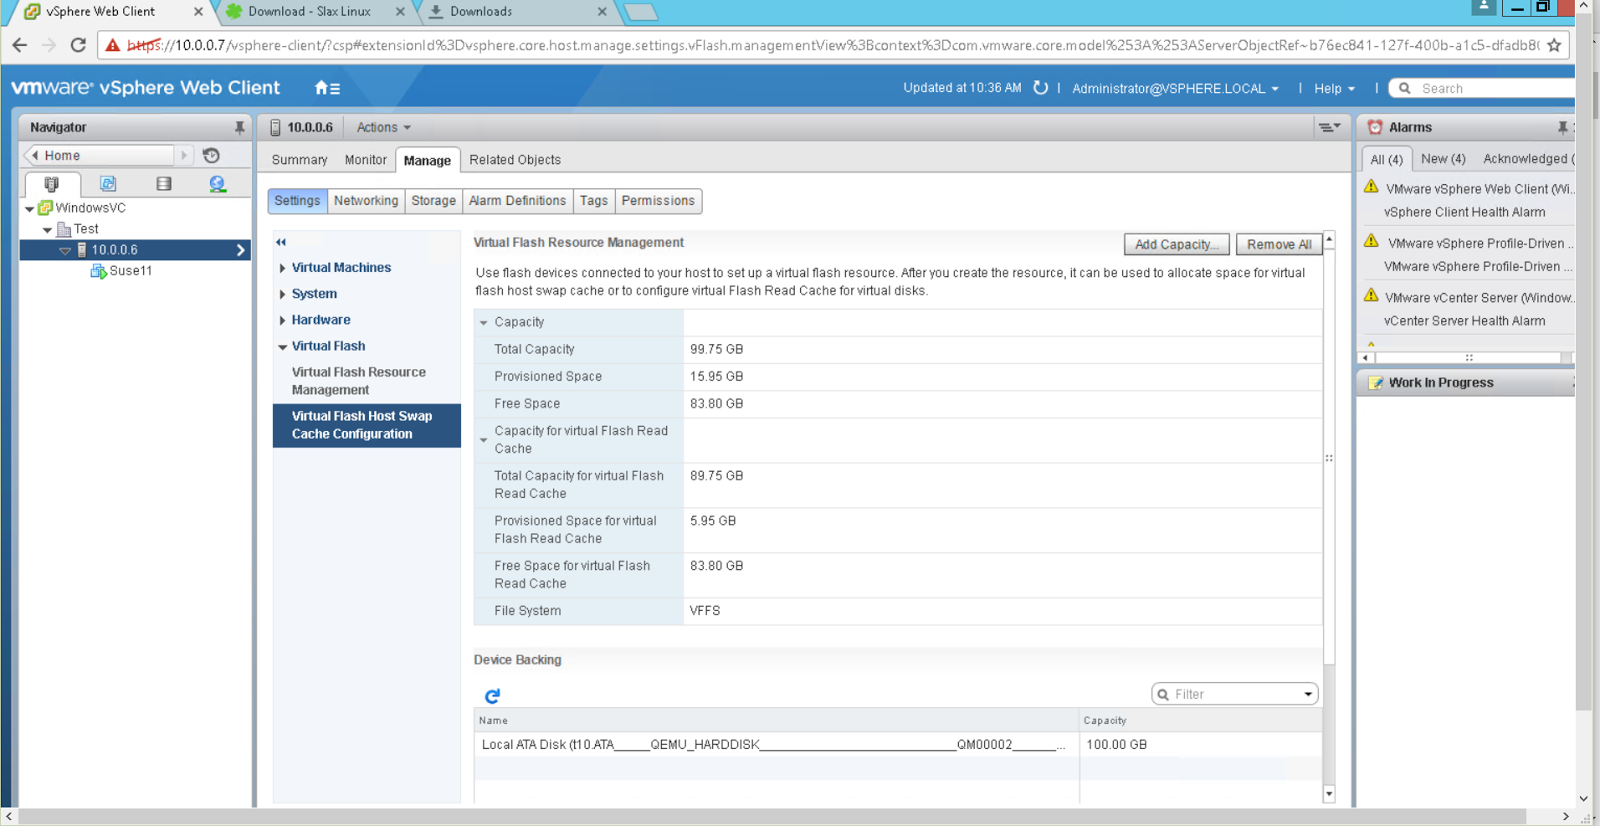Click the refresh icon beside Updated time

click(1040, 88)
